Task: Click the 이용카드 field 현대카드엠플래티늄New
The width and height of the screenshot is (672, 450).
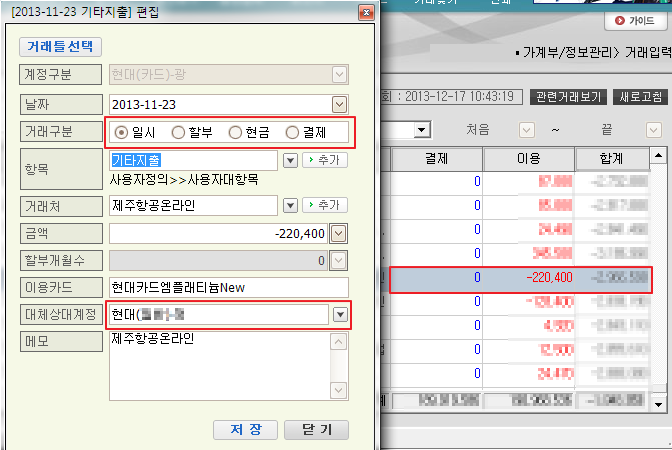Action: pos(229,288)
